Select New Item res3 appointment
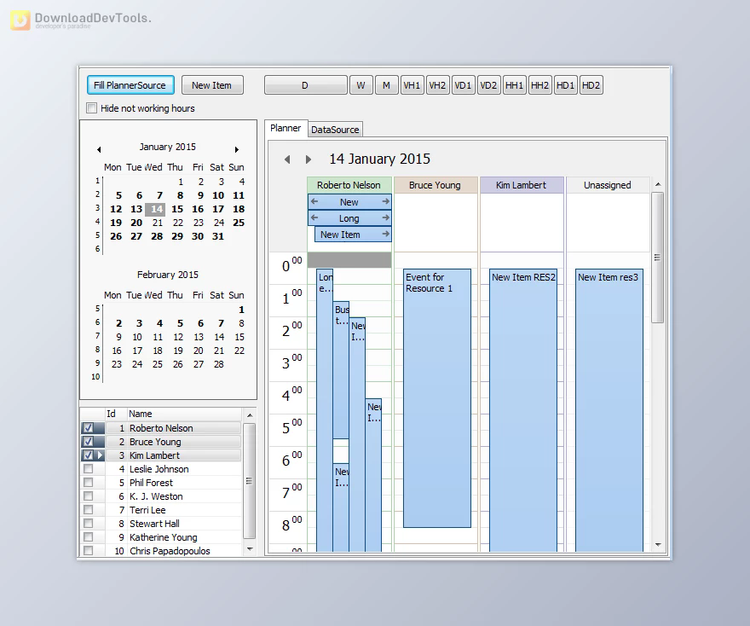Image resolution: width=750 pixels, height=626 pixels. click(x=609, y=410)
